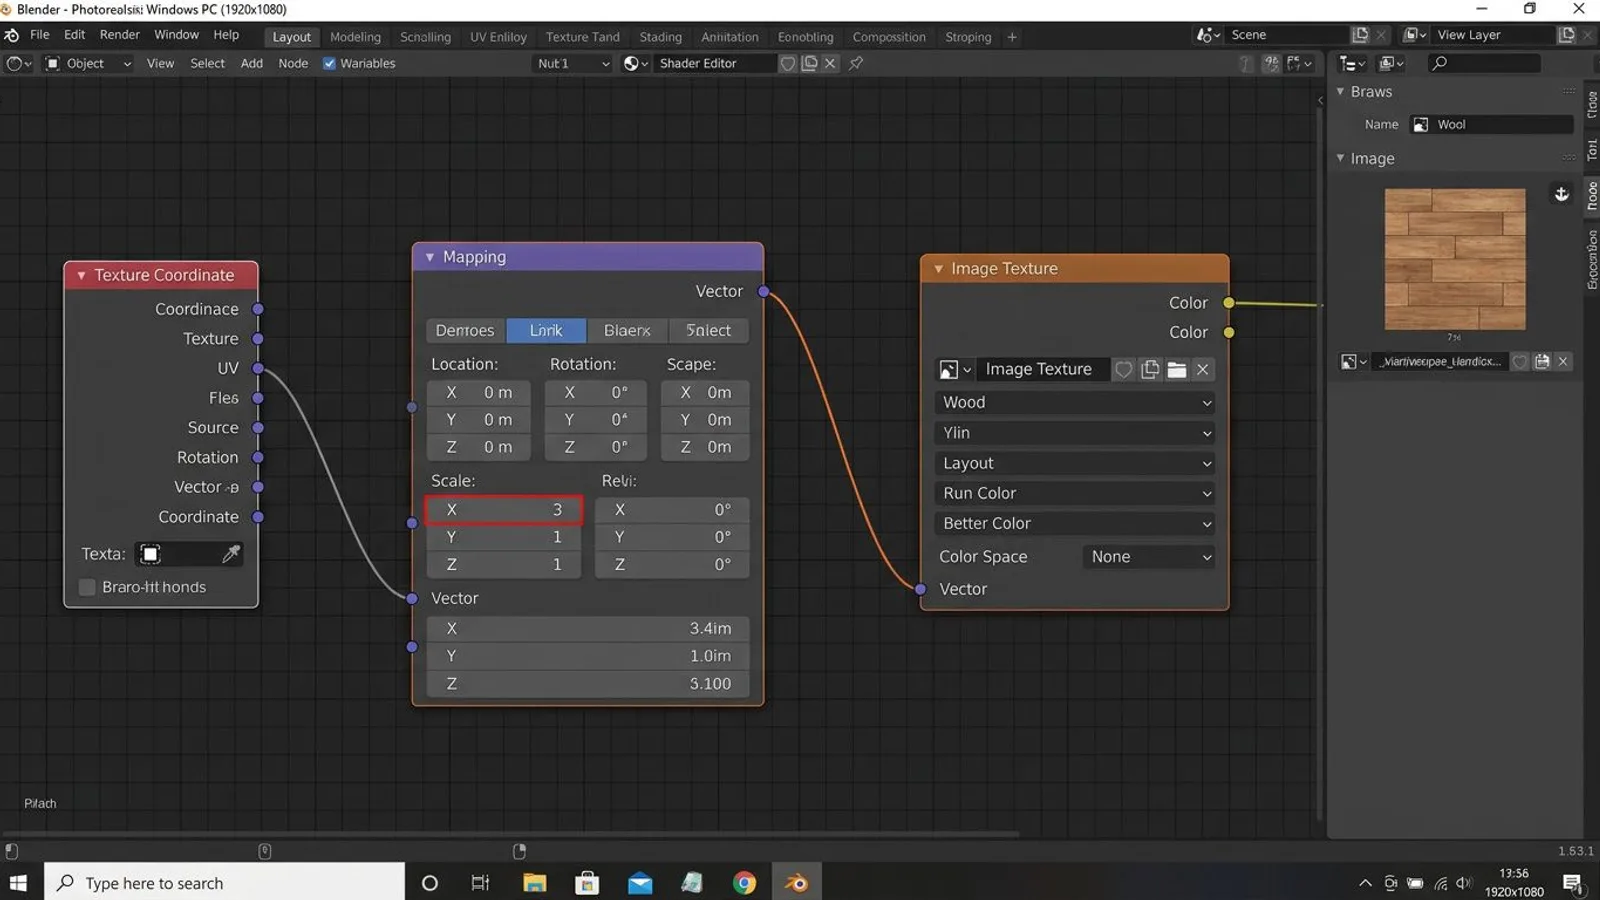Toggle the Wariables checkbox

tap(329, 63)
